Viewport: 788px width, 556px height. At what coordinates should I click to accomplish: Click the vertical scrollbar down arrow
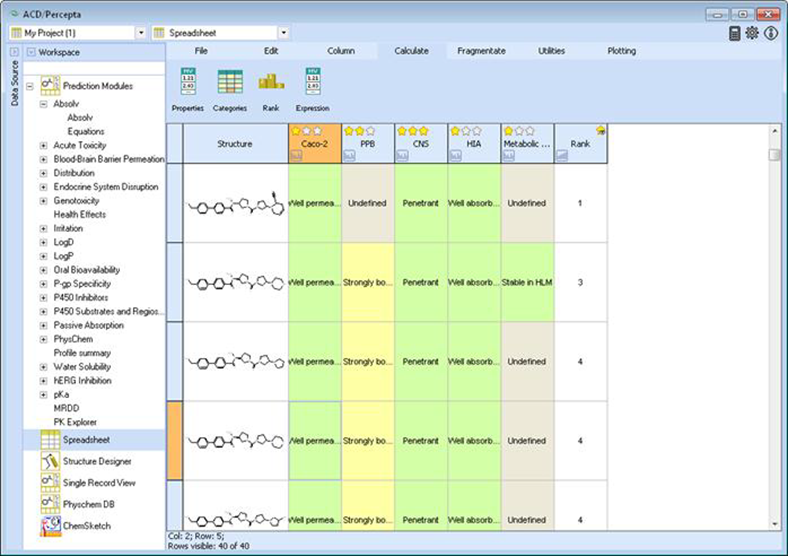(774, 524)
